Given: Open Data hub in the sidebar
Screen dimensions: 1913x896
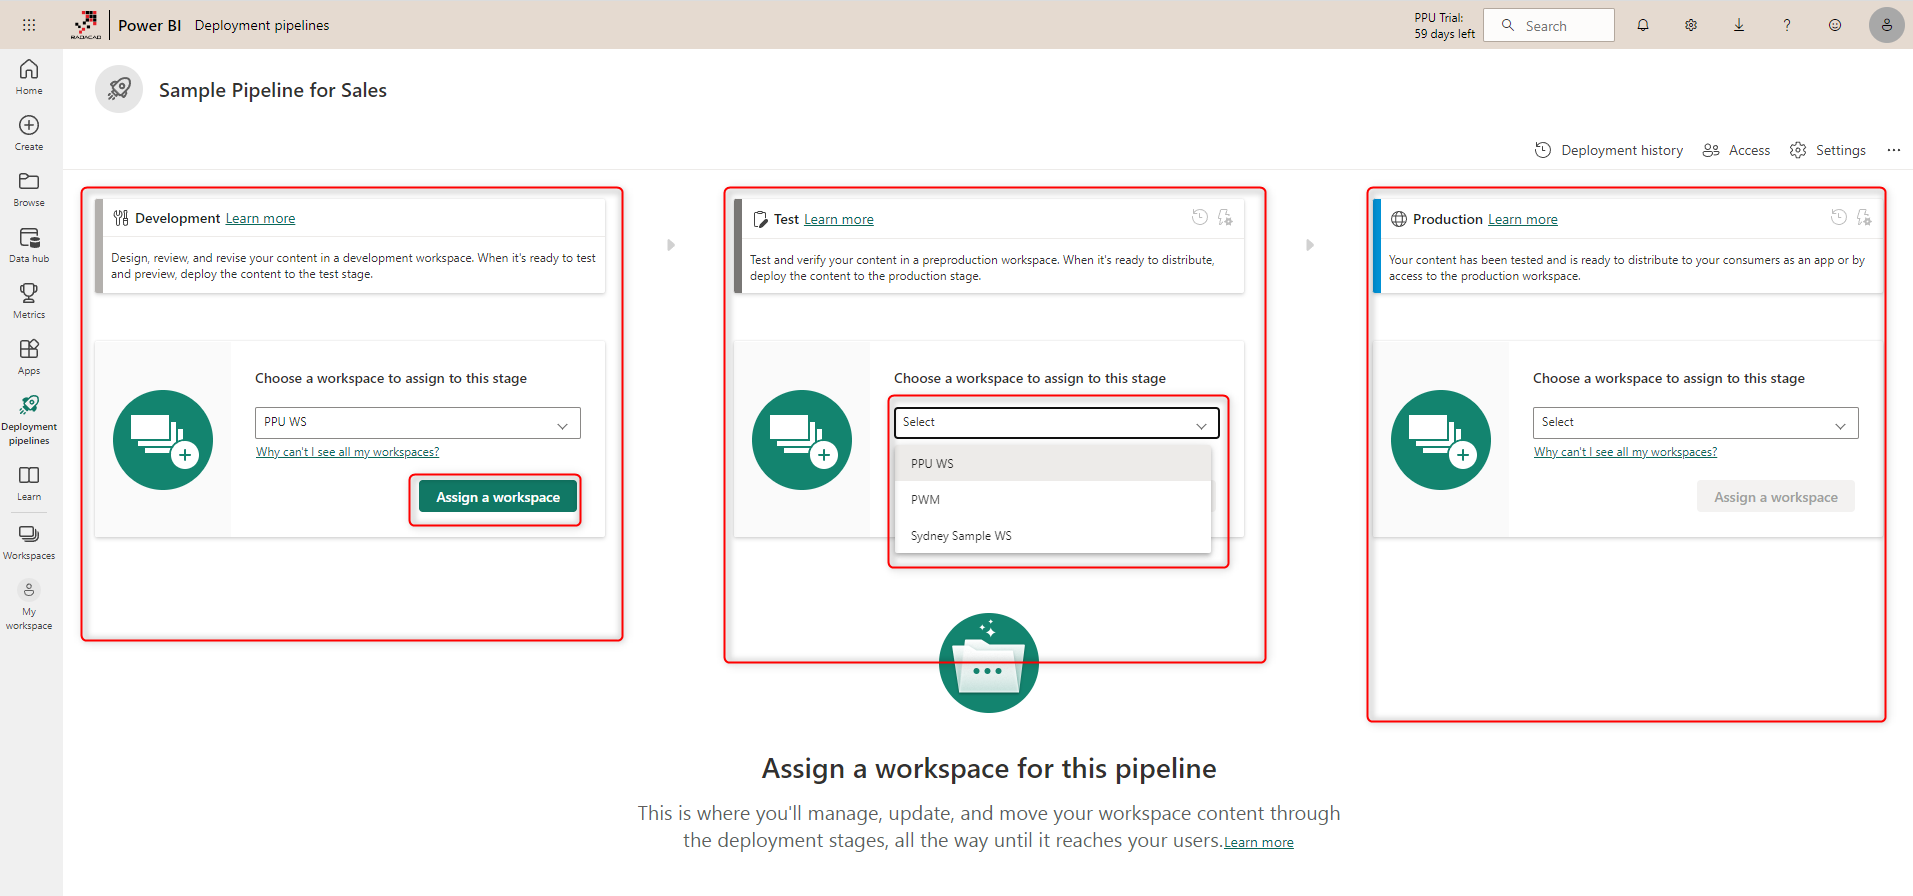Looking at the screenshot, I should [29, 245].
